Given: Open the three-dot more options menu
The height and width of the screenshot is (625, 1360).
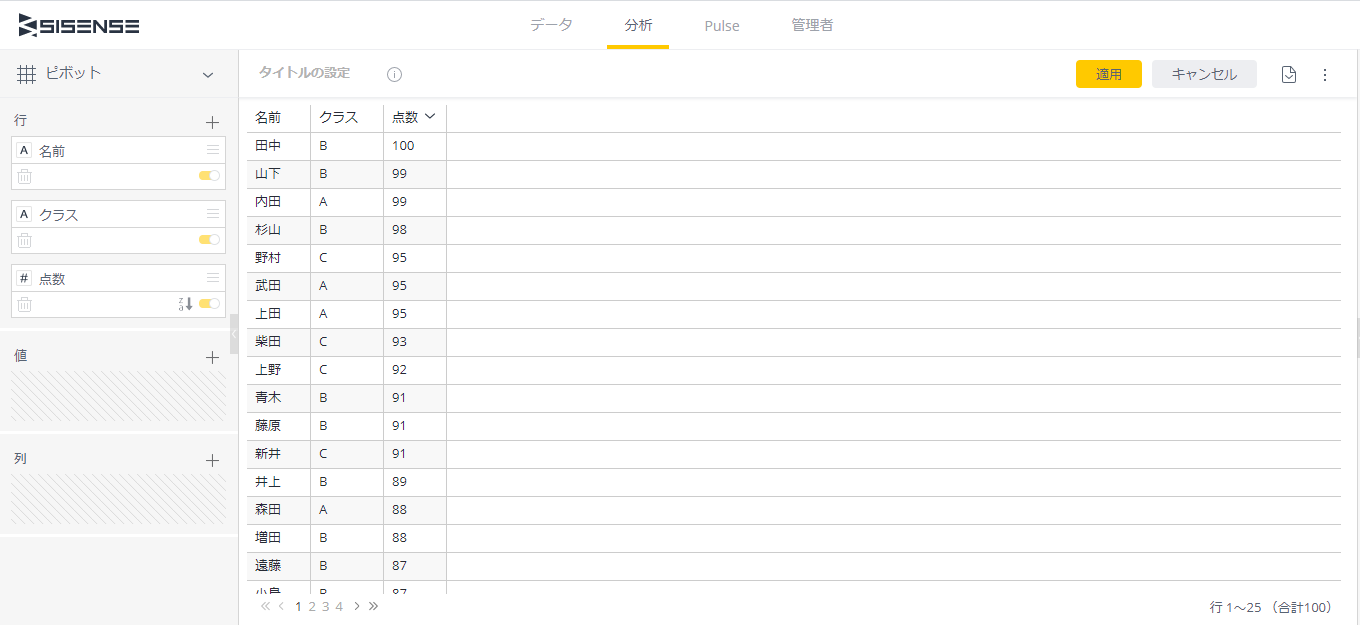Looking at the screenshot, I should pyautogui.click(x=1325, y=74).
